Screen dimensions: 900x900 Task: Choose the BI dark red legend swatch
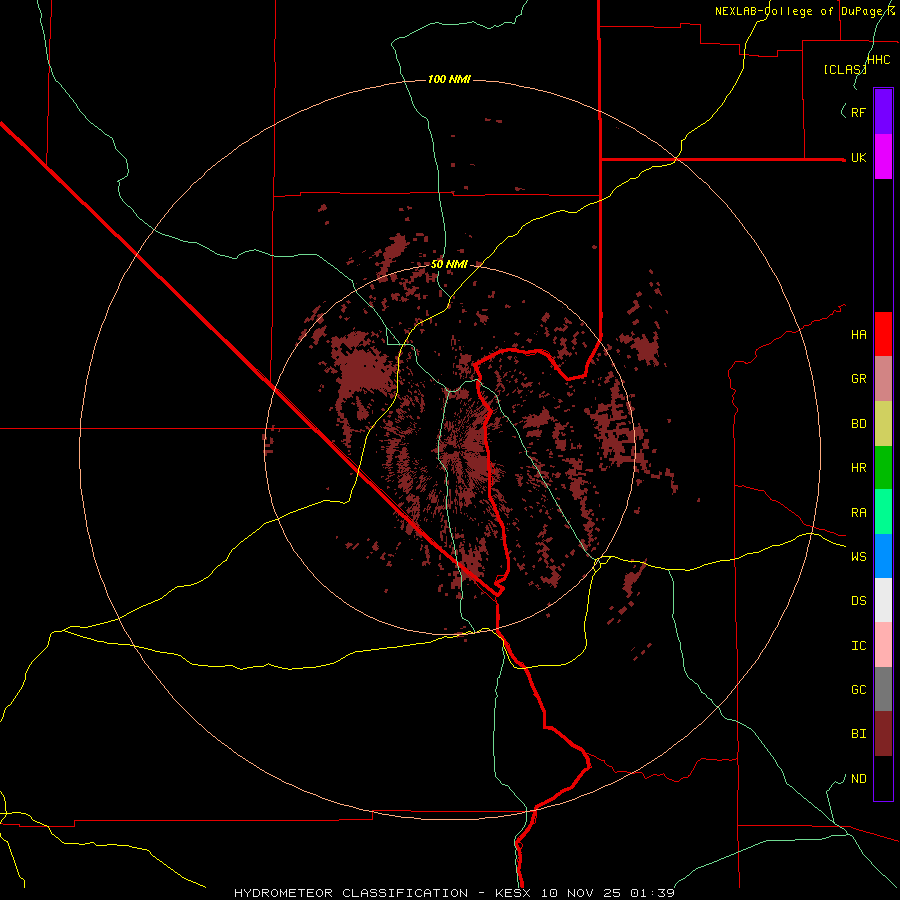(x=883, y=734)
